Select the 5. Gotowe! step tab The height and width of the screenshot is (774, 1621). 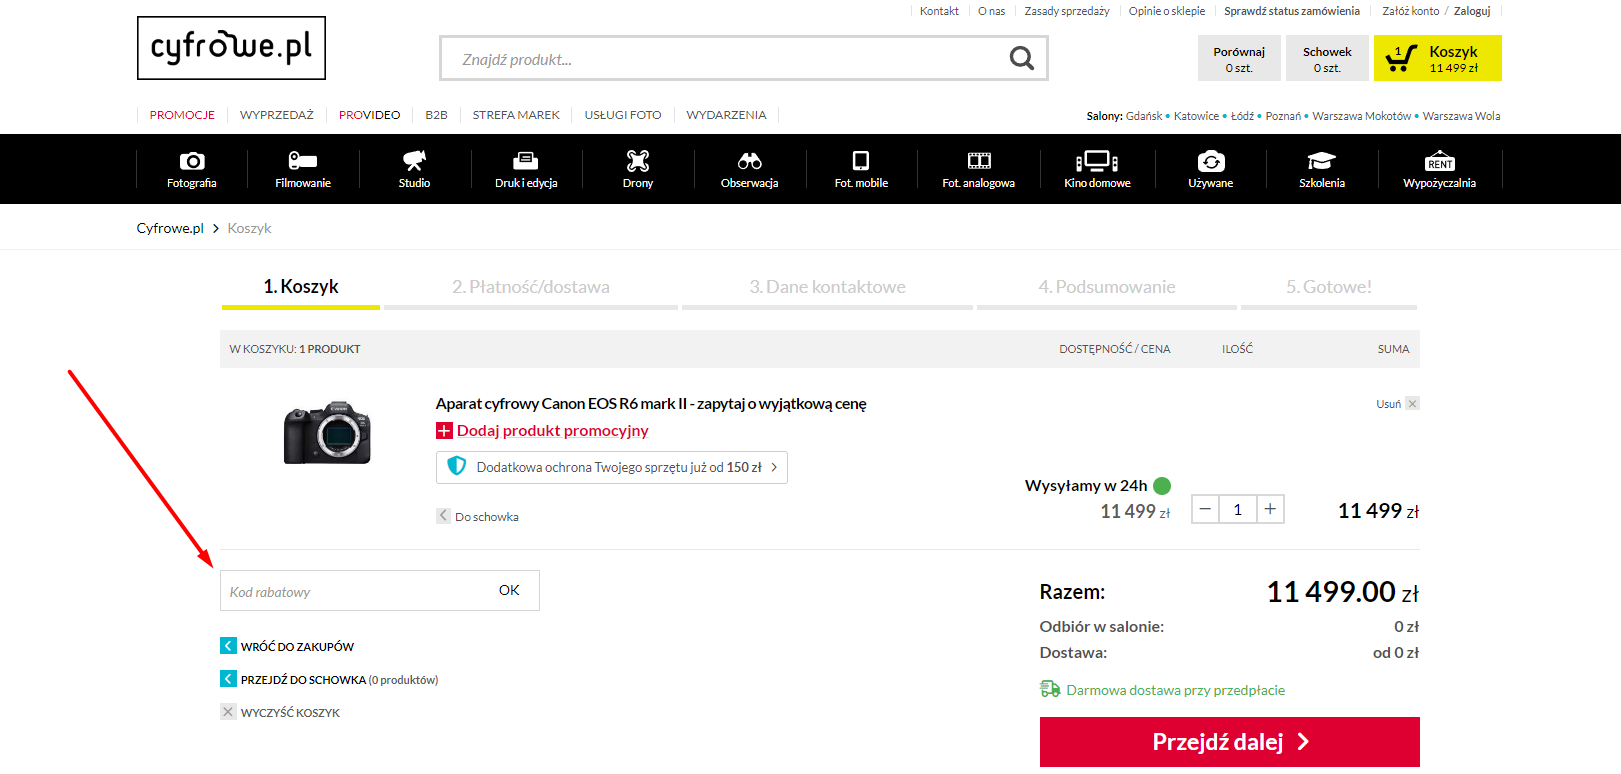(x=1329, y=288)
